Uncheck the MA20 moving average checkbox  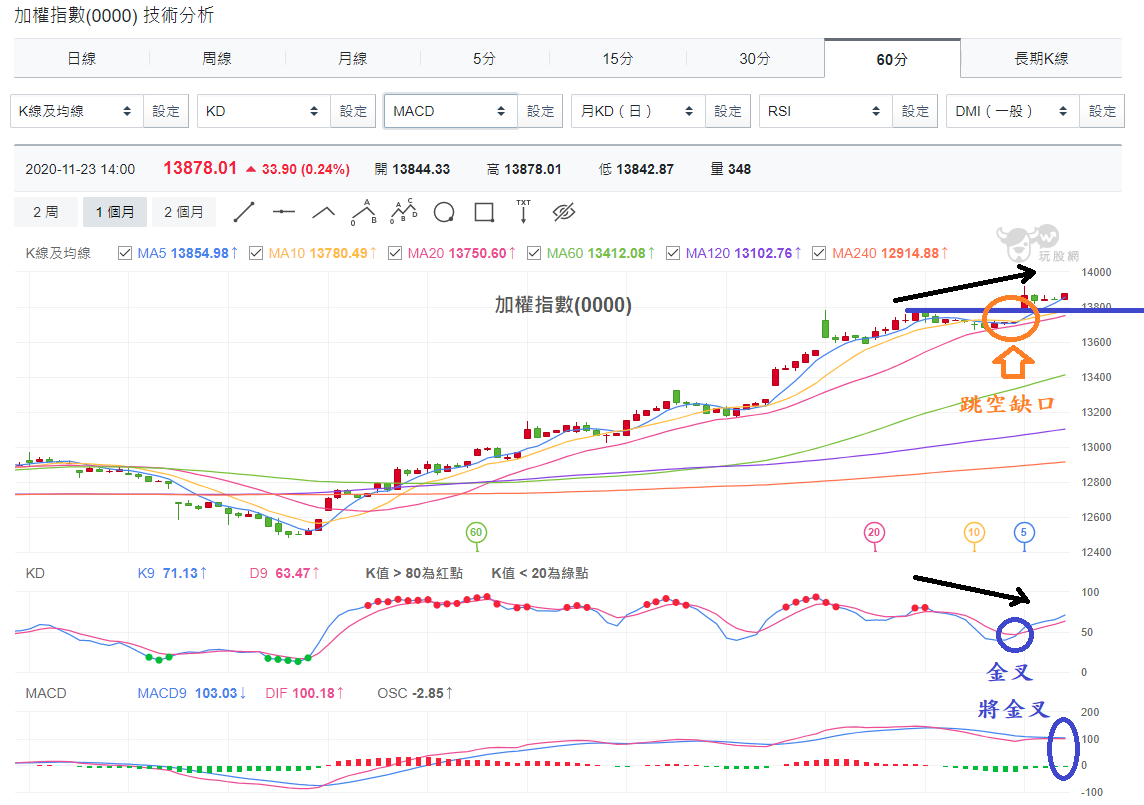395,253
